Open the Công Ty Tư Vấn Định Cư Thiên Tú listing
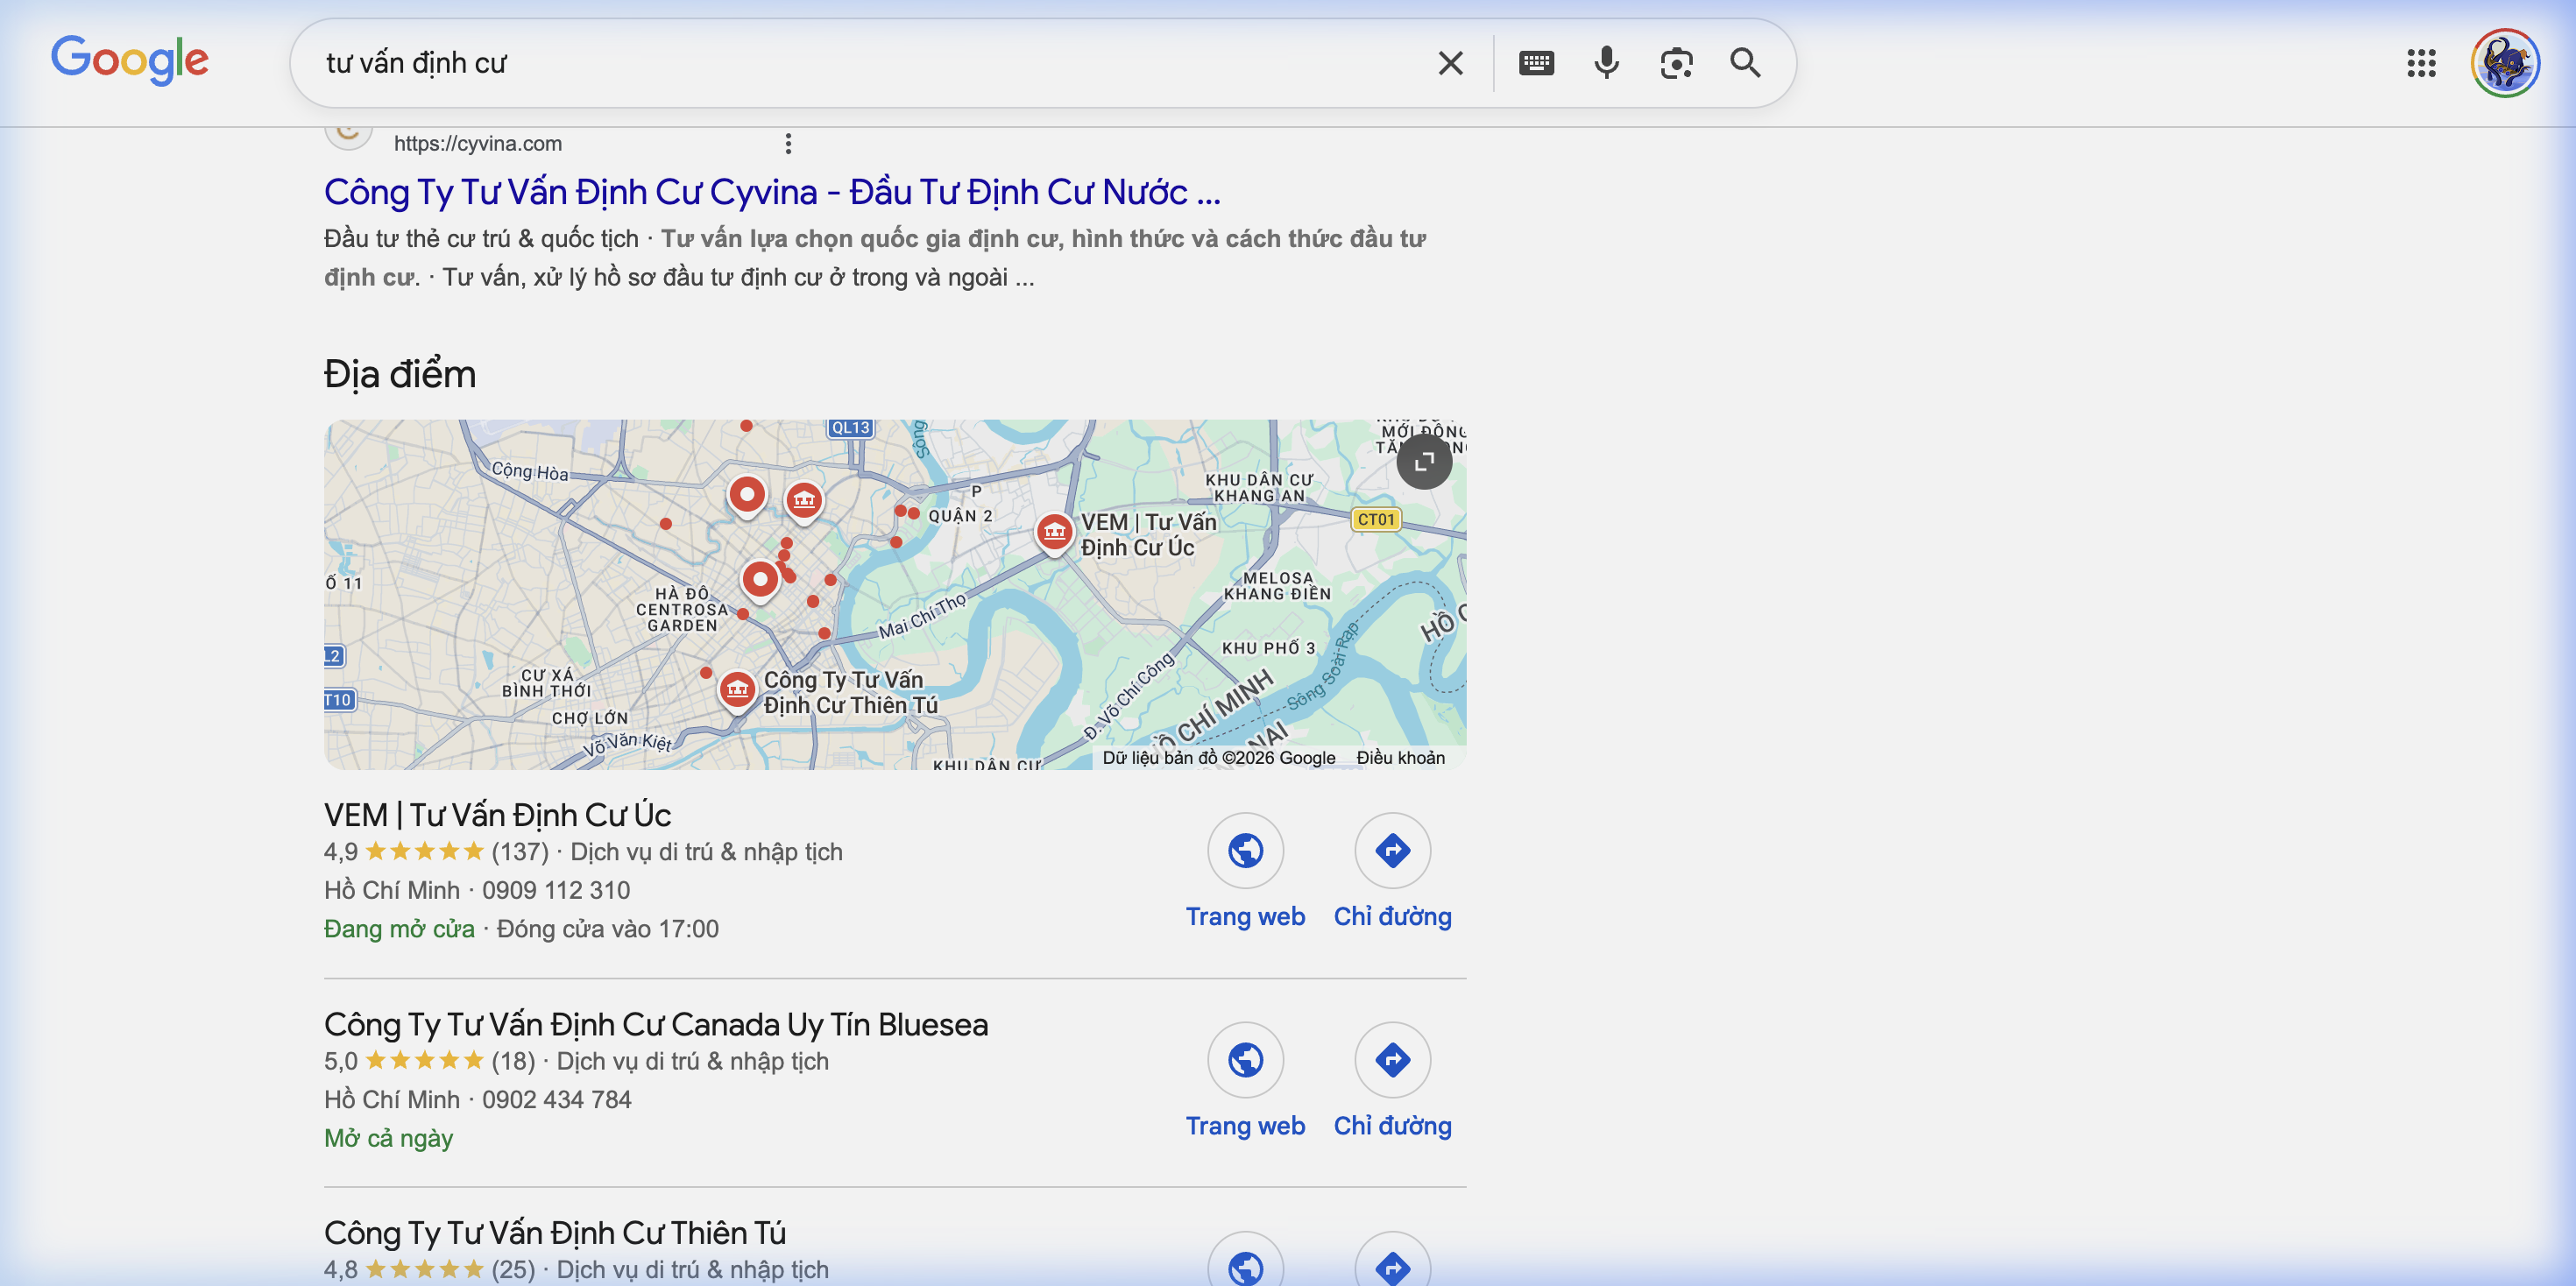The width and height of the screenshot is (2576, 1286). (555, 1233)
